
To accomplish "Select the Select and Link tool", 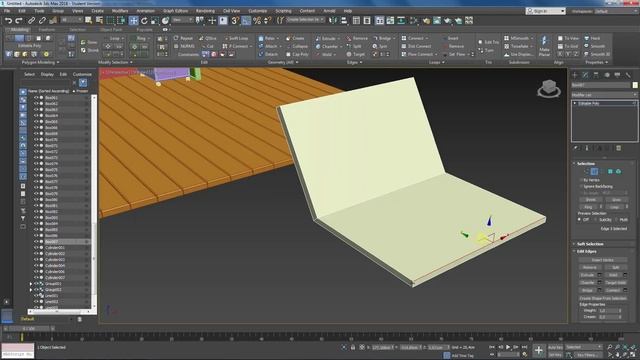I will pos(31,20).
